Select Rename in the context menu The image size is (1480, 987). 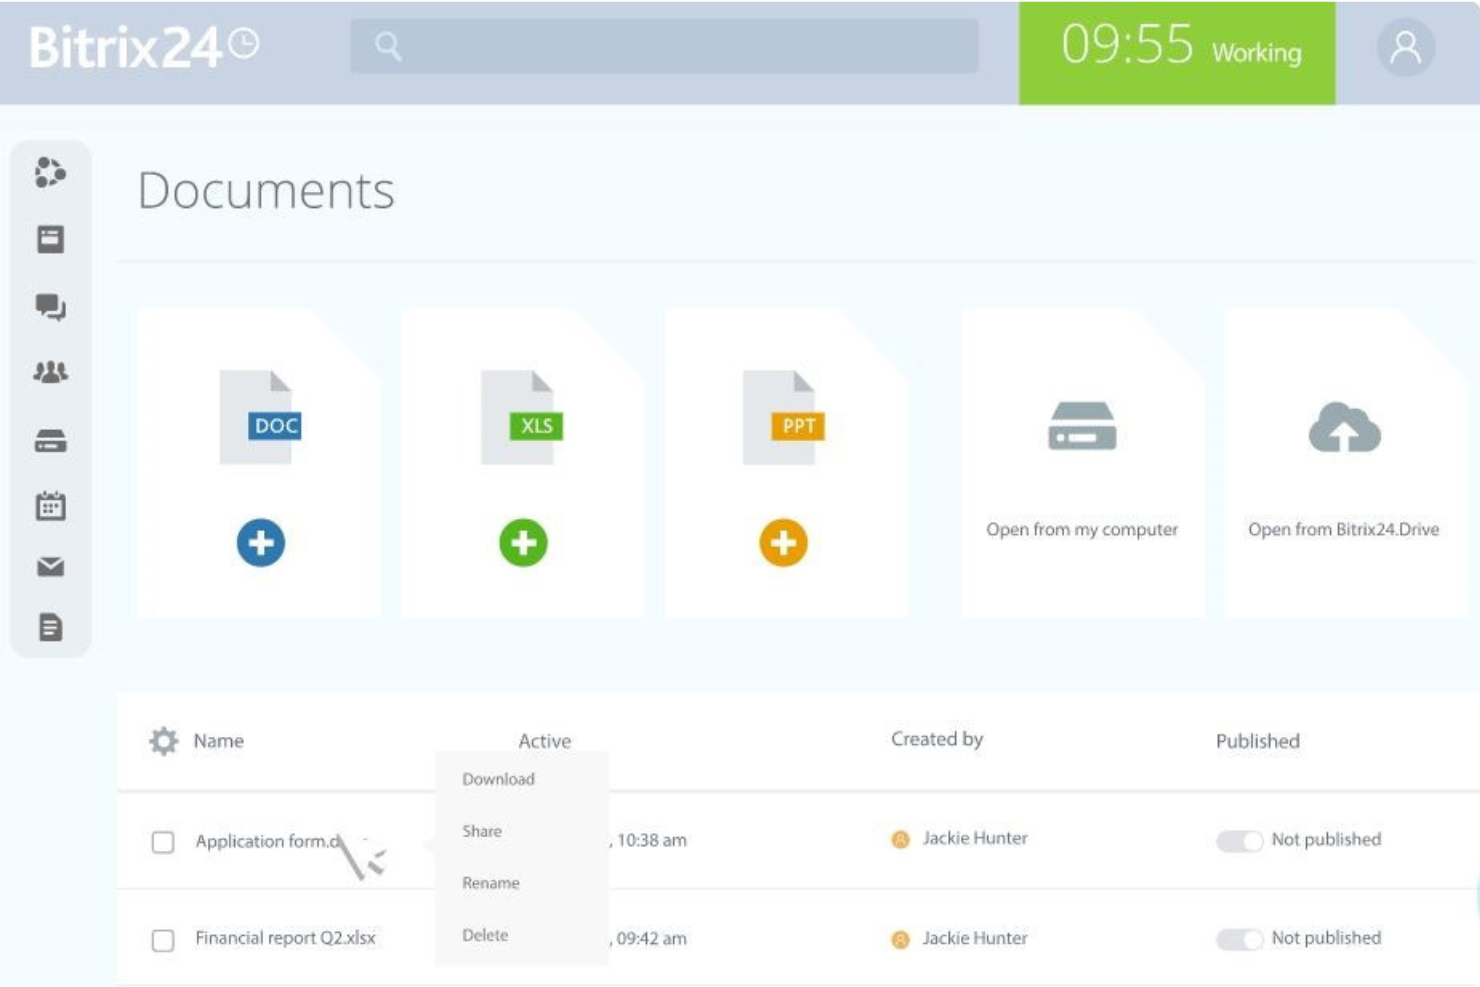tap(491, 883)
